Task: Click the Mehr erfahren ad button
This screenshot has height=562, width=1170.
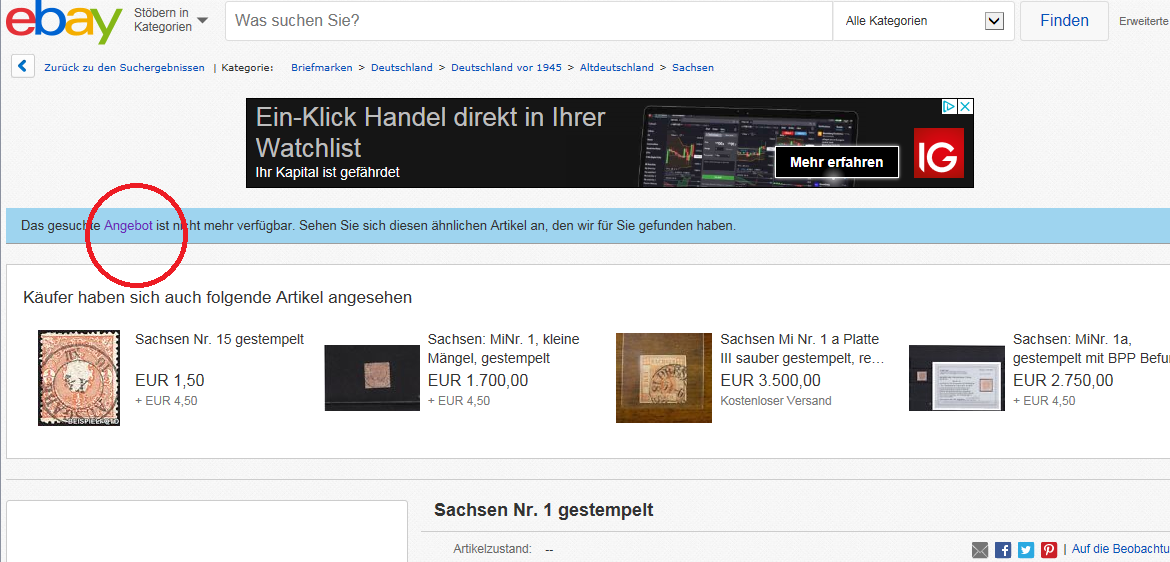Action: (836, 162)
